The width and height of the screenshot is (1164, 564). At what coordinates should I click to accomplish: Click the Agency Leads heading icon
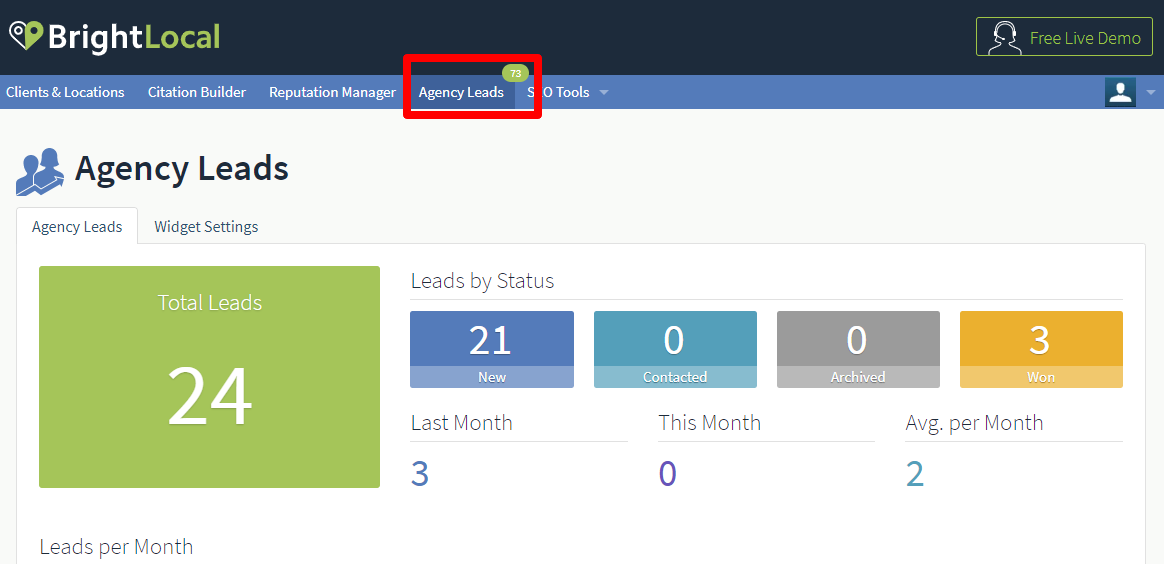(41, 172)
